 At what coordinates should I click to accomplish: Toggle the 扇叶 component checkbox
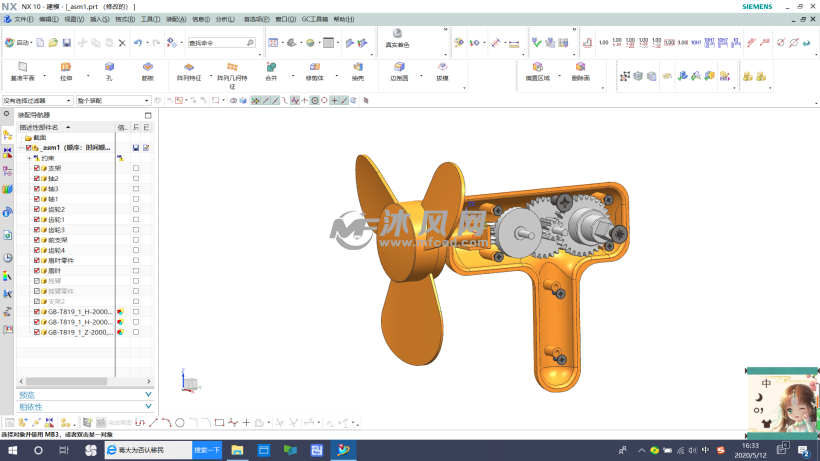(x=37, y=271)
